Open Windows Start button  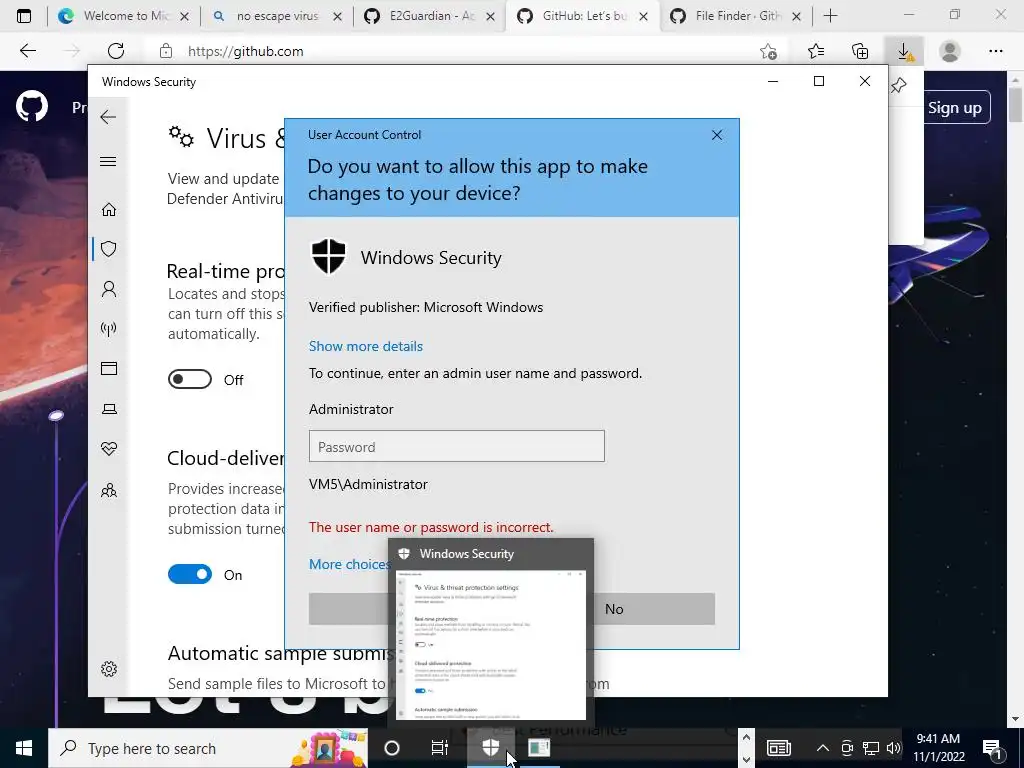(x=24, y=748)
